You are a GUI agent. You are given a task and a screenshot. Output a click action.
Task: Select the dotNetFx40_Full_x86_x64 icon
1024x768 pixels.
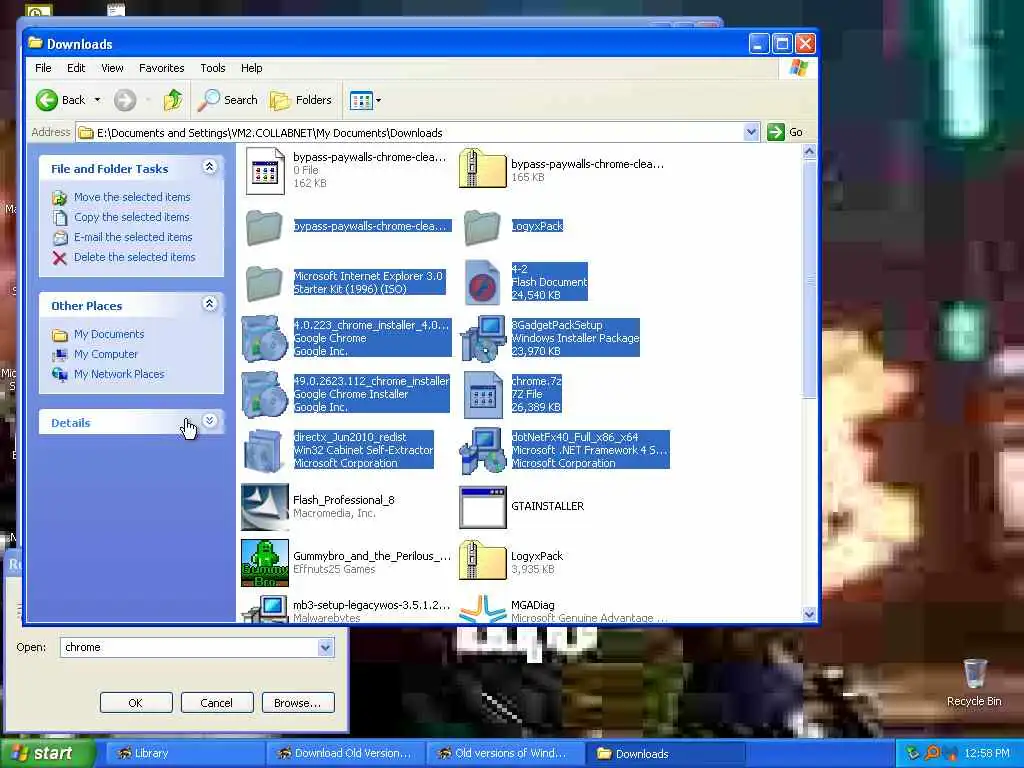tap(483, 451)
